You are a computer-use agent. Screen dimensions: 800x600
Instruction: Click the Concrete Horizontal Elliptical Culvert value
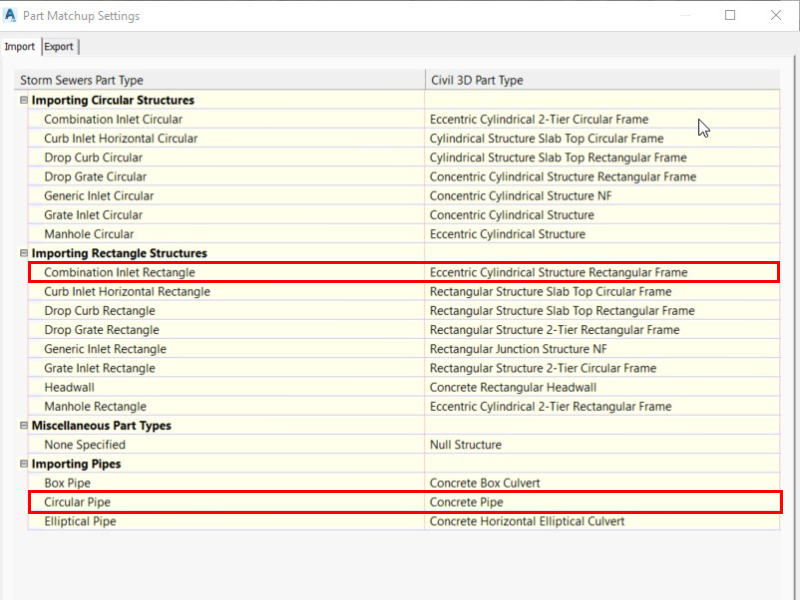click(527, 521)
